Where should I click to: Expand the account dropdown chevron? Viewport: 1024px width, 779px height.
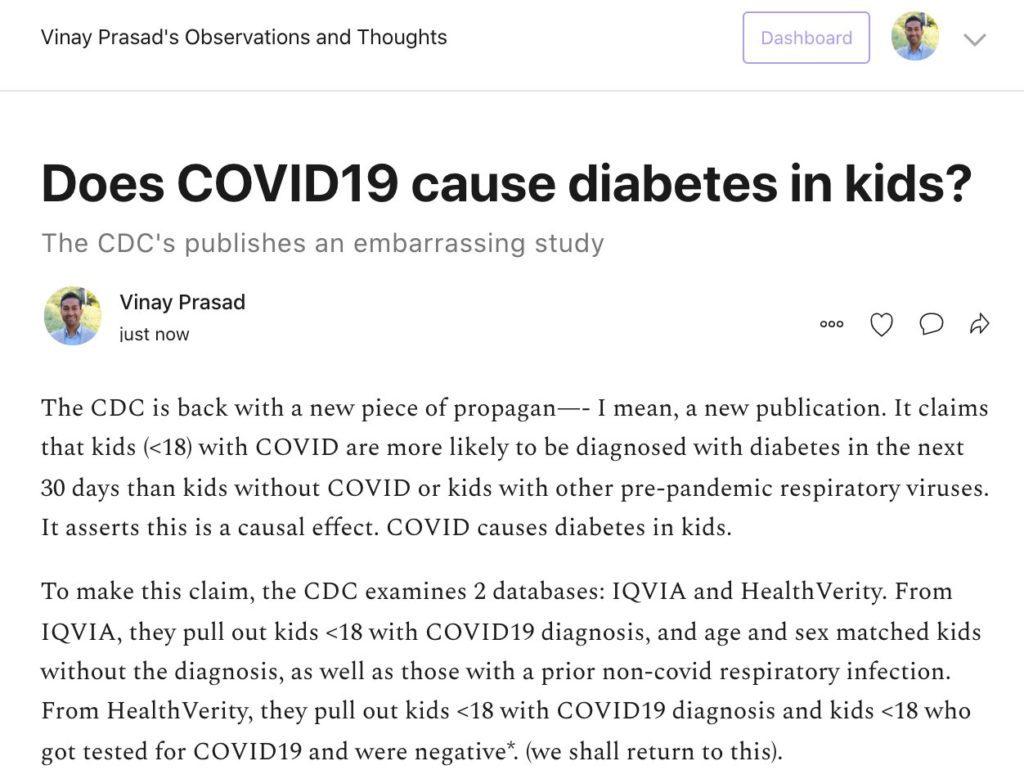(x=974, y=40)
